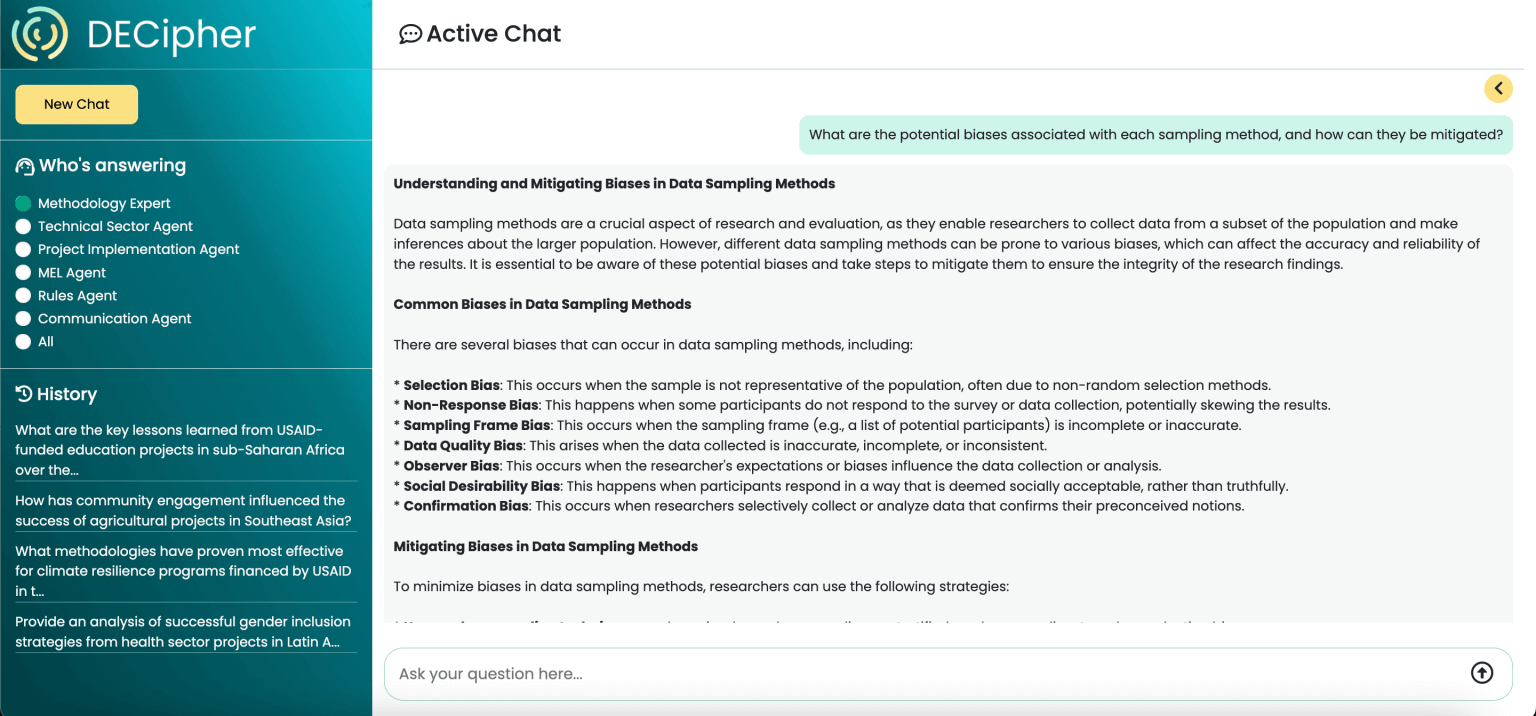Select the Communication Agent radio button

point(23,318)
